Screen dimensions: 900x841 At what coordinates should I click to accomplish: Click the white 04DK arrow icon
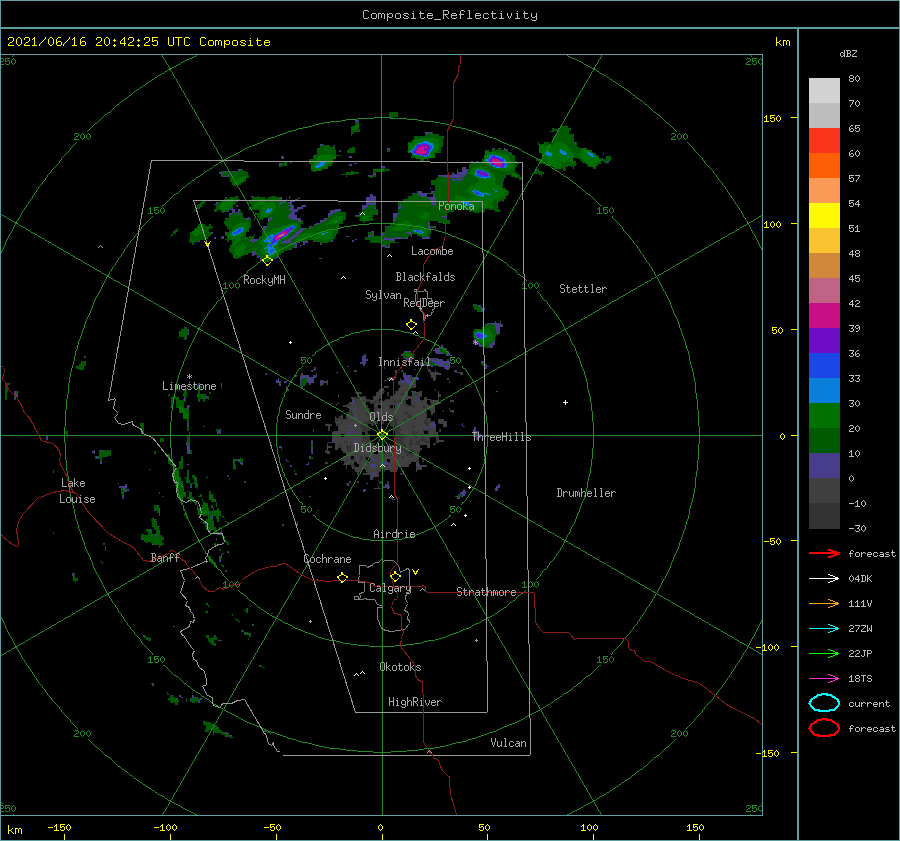click(824, 579)
